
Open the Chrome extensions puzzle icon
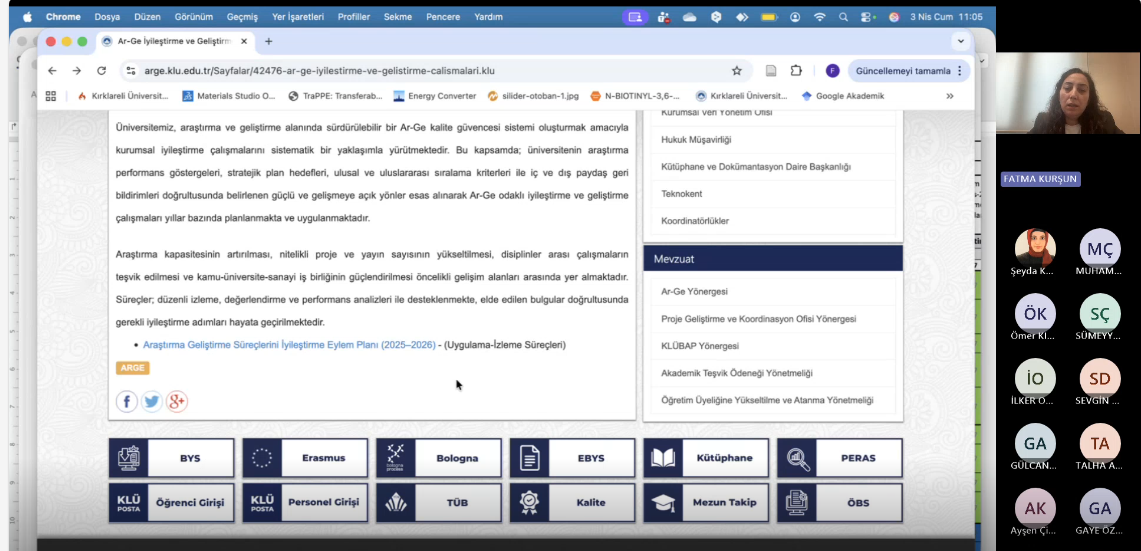pos(796,71)
